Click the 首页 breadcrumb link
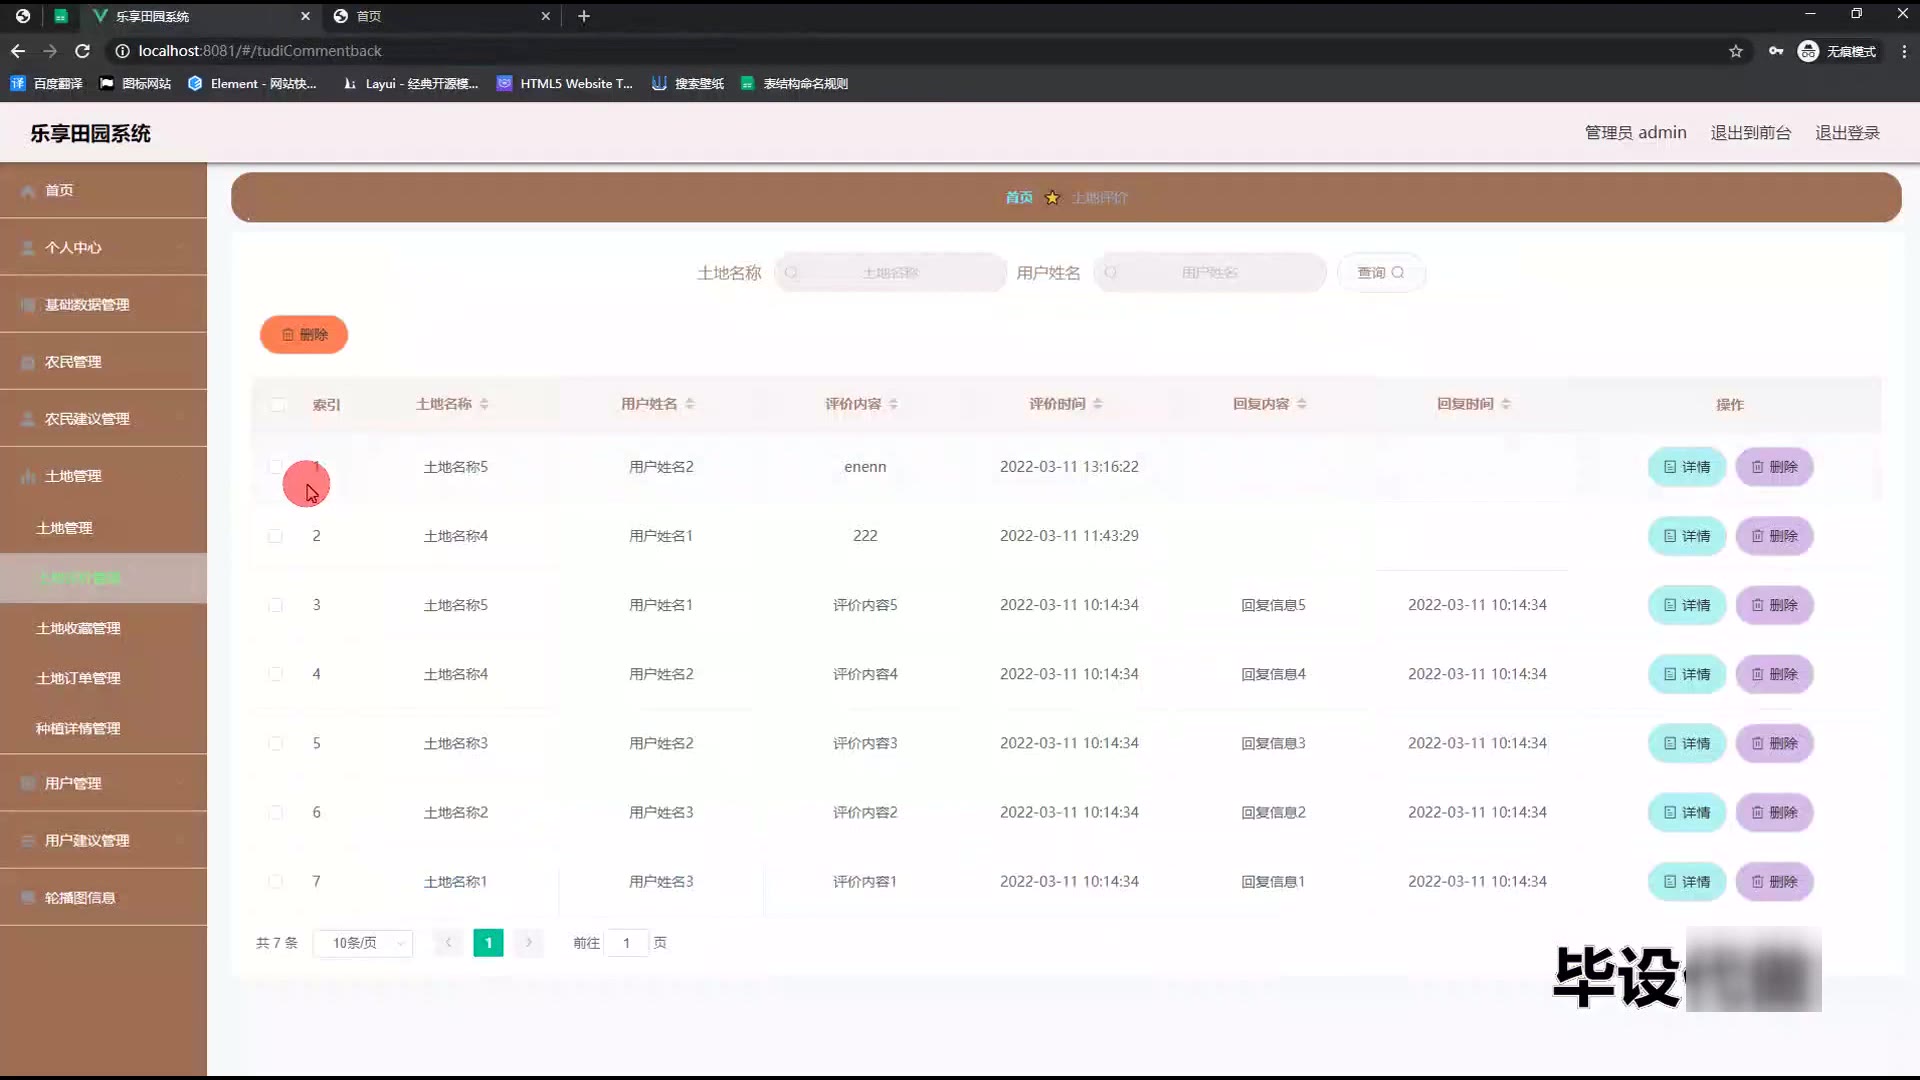 click(x=1019, y=197)
